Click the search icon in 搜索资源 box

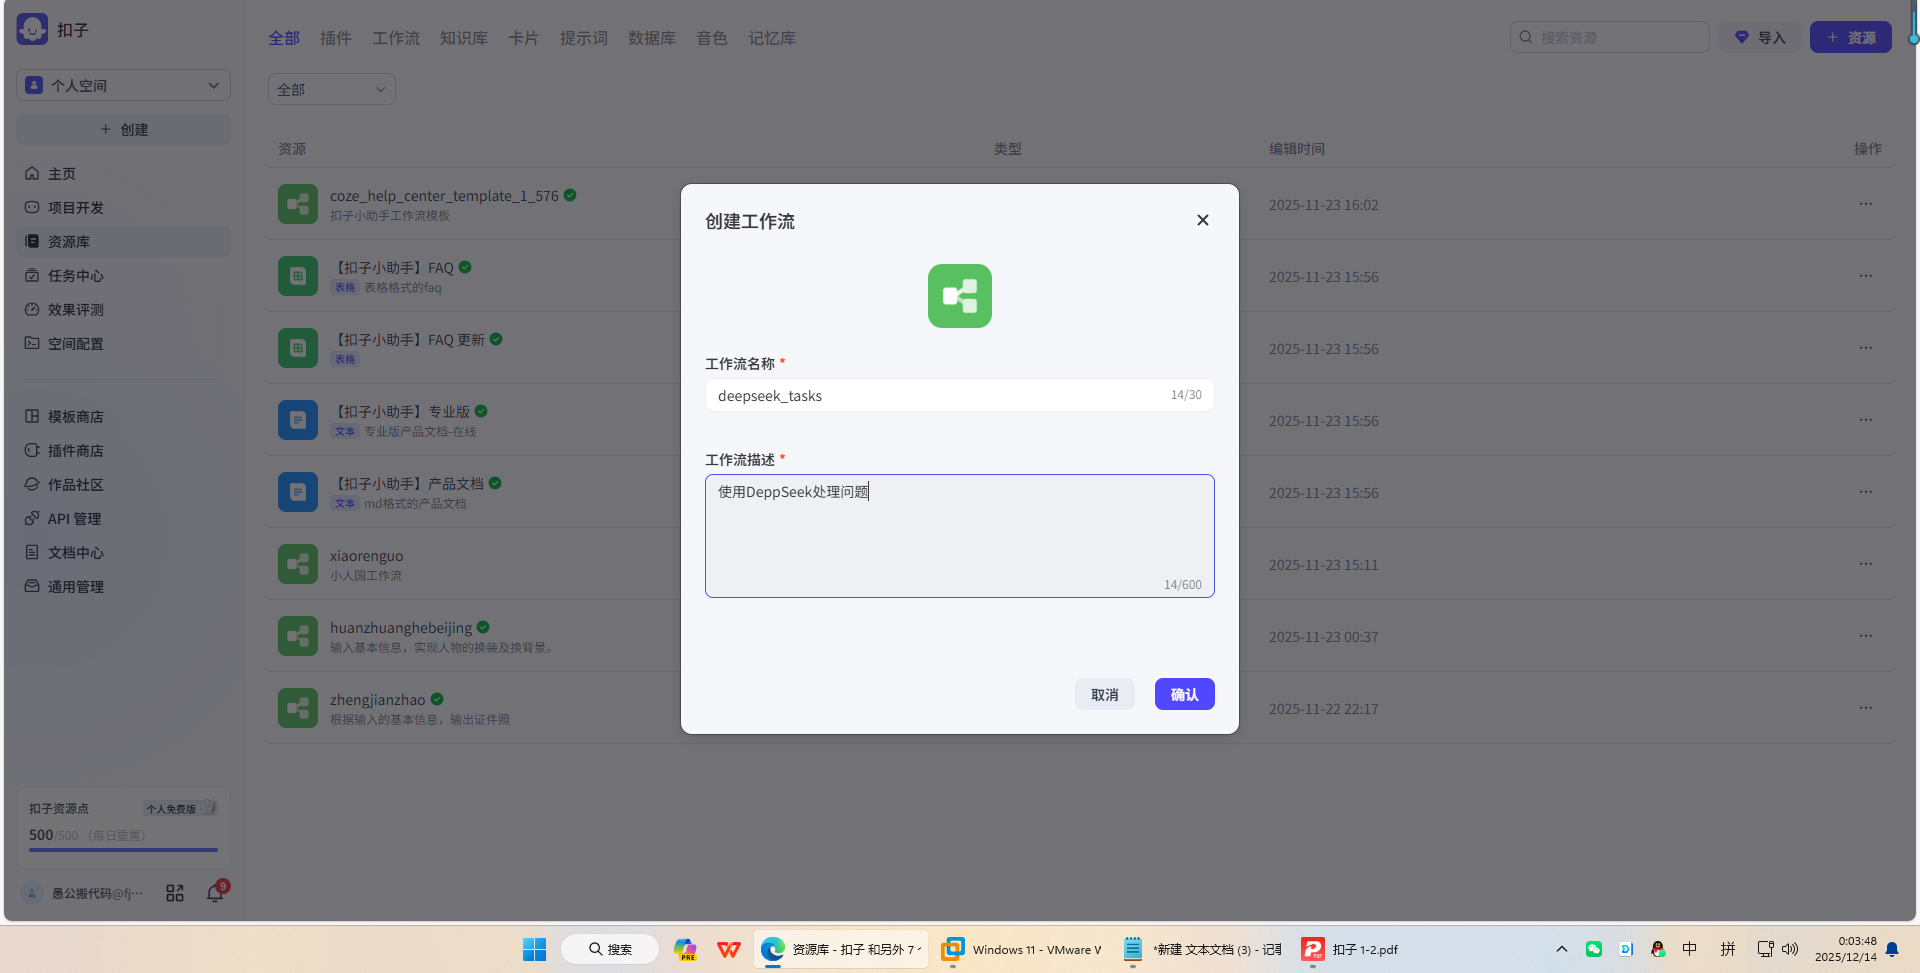click(x=1524, y=37)
